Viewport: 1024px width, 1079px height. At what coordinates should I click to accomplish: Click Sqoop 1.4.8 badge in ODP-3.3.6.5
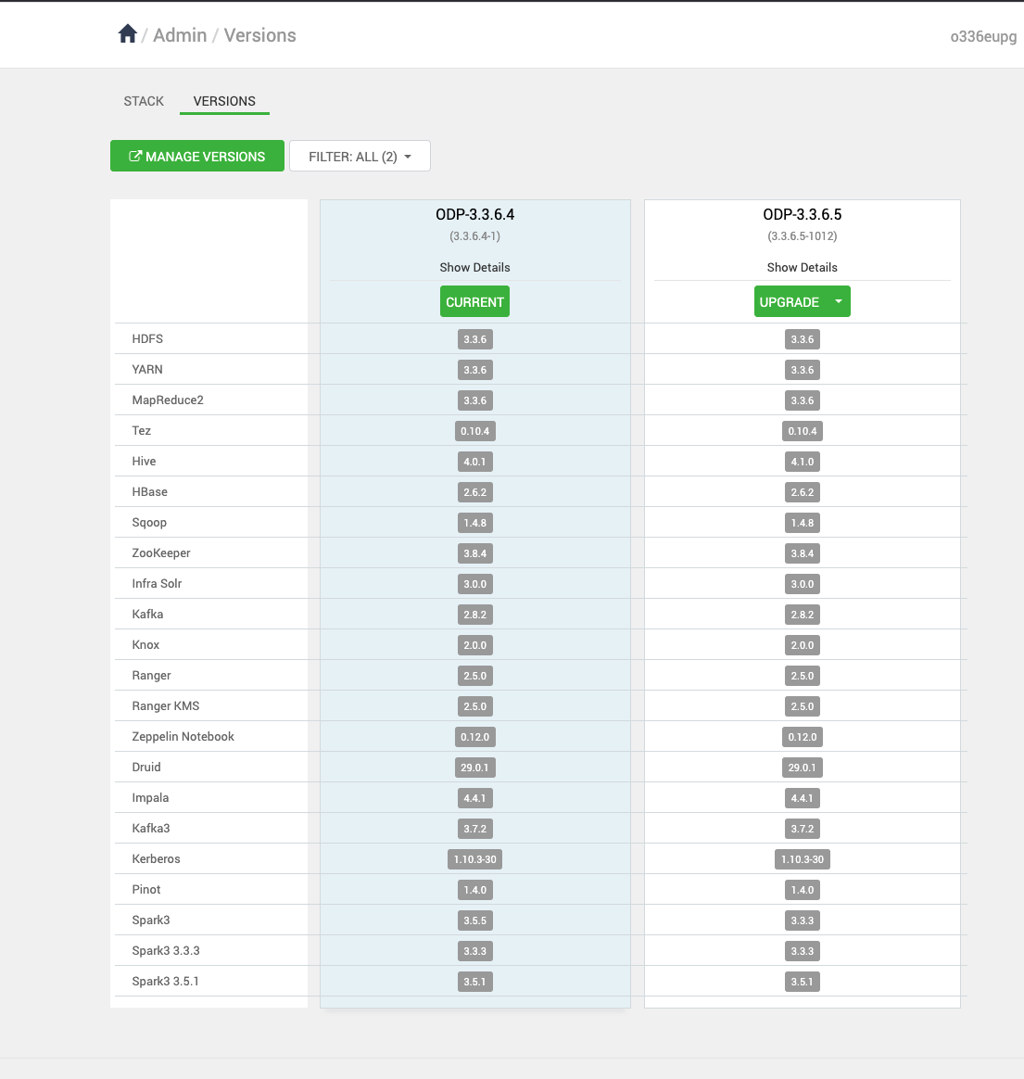pyautogui.click(x=802, y=523)
